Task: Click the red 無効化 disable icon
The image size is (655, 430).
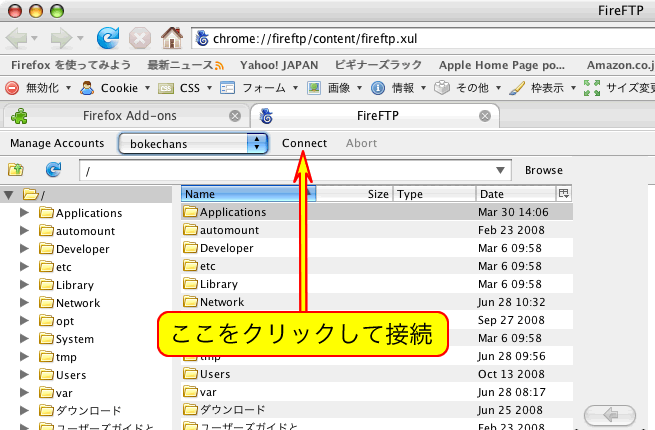Action: [12, 88]
